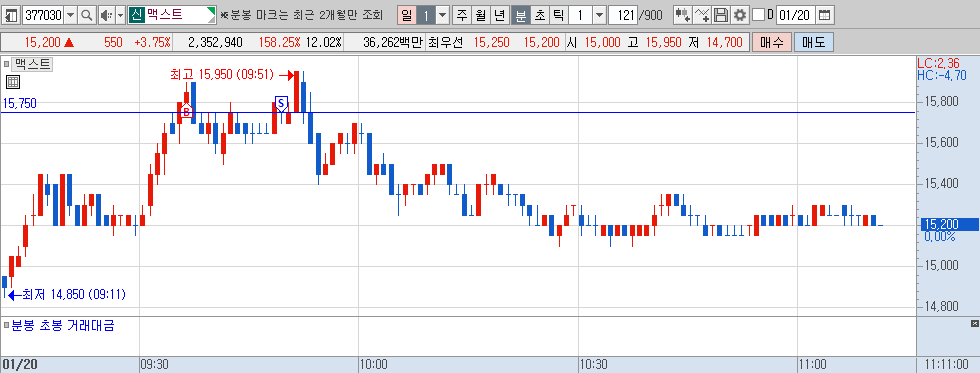Click the add candlestick chart icon
The height and width of the screenshot is (373, 980).
pos(683,15)
